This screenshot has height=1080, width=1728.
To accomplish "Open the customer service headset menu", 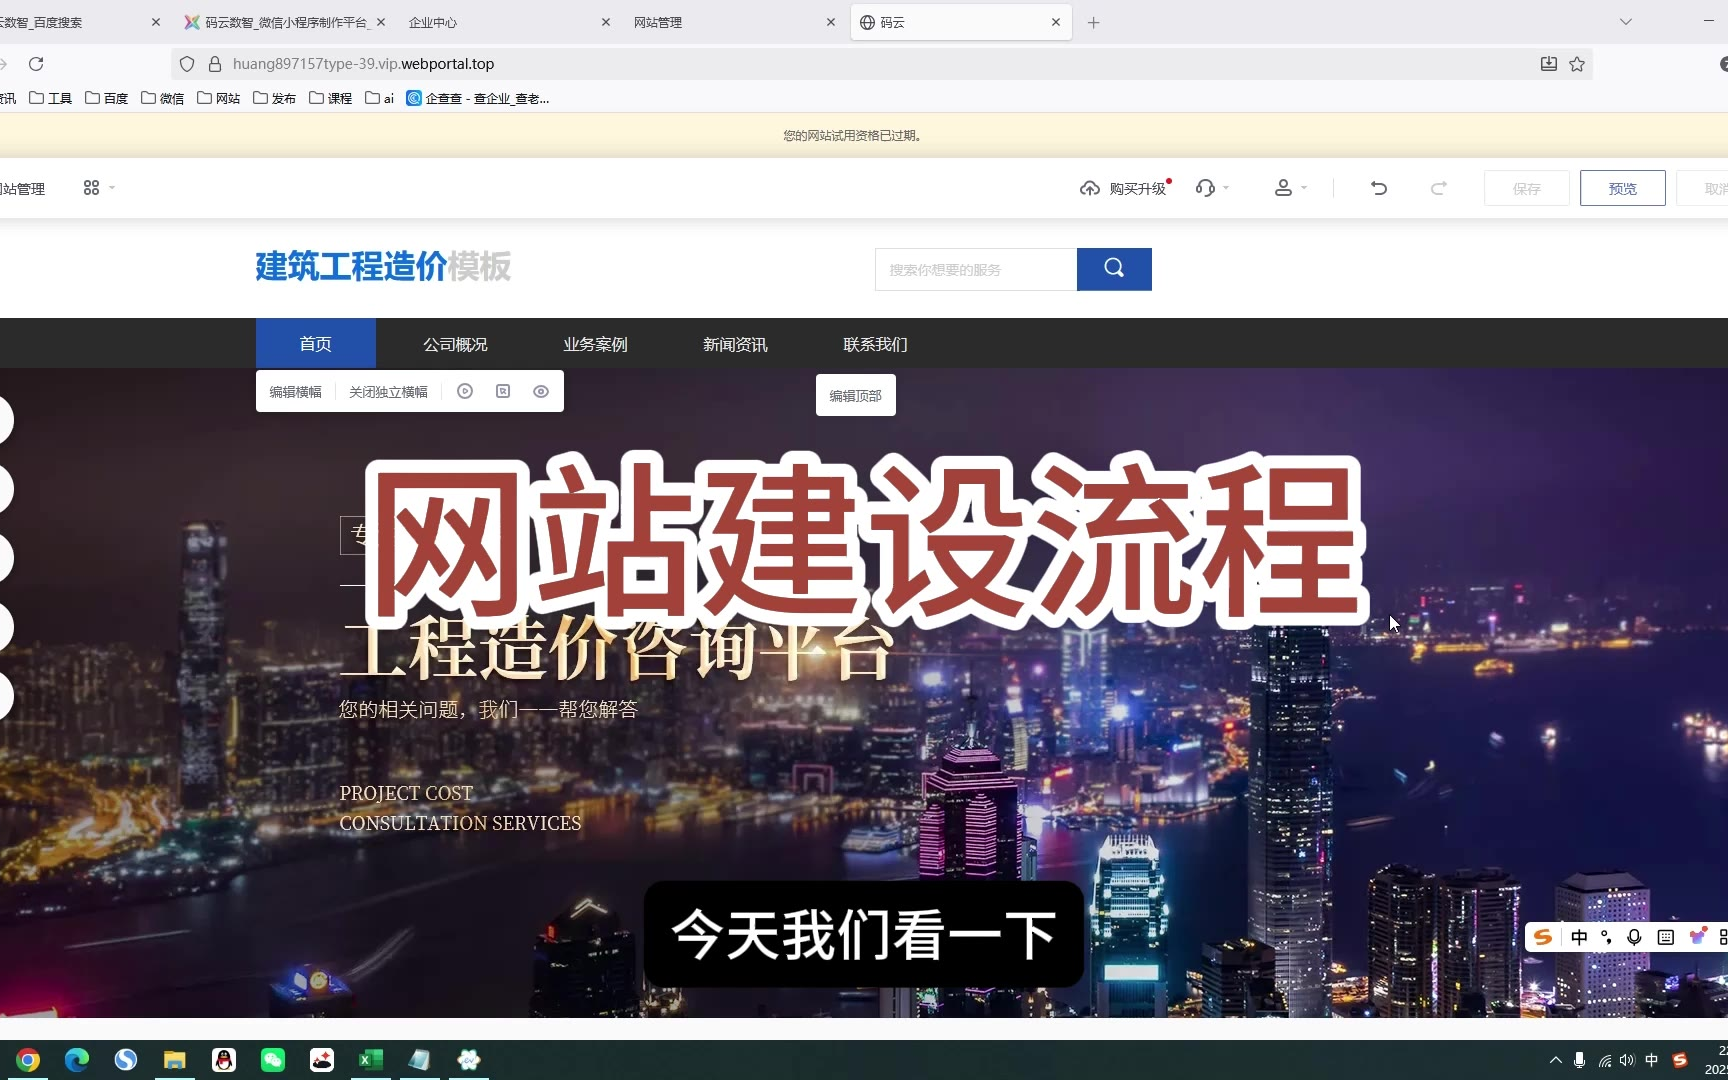I will [1212, 188].
